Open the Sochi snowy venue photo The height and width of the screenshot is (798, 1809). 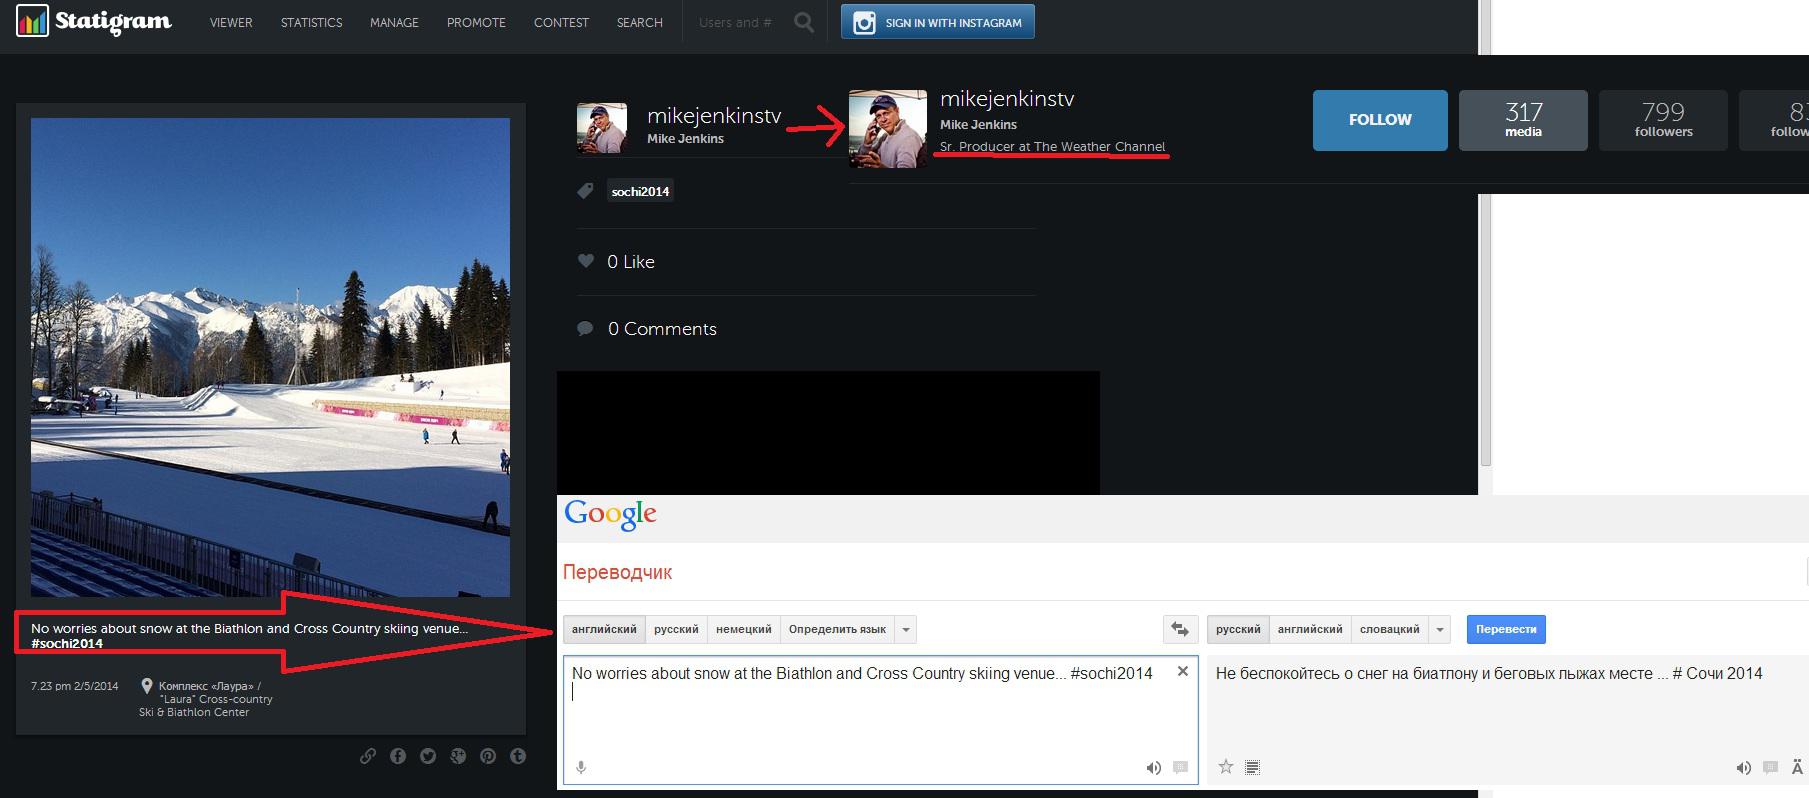(270, 357)
